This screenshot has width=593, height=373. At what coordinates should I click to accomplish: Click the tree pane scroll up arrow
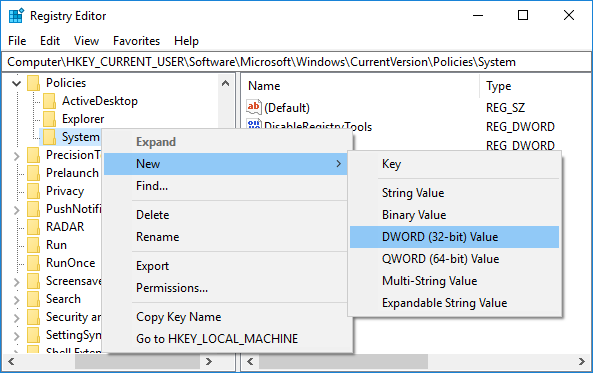click(x=225, y=83)
